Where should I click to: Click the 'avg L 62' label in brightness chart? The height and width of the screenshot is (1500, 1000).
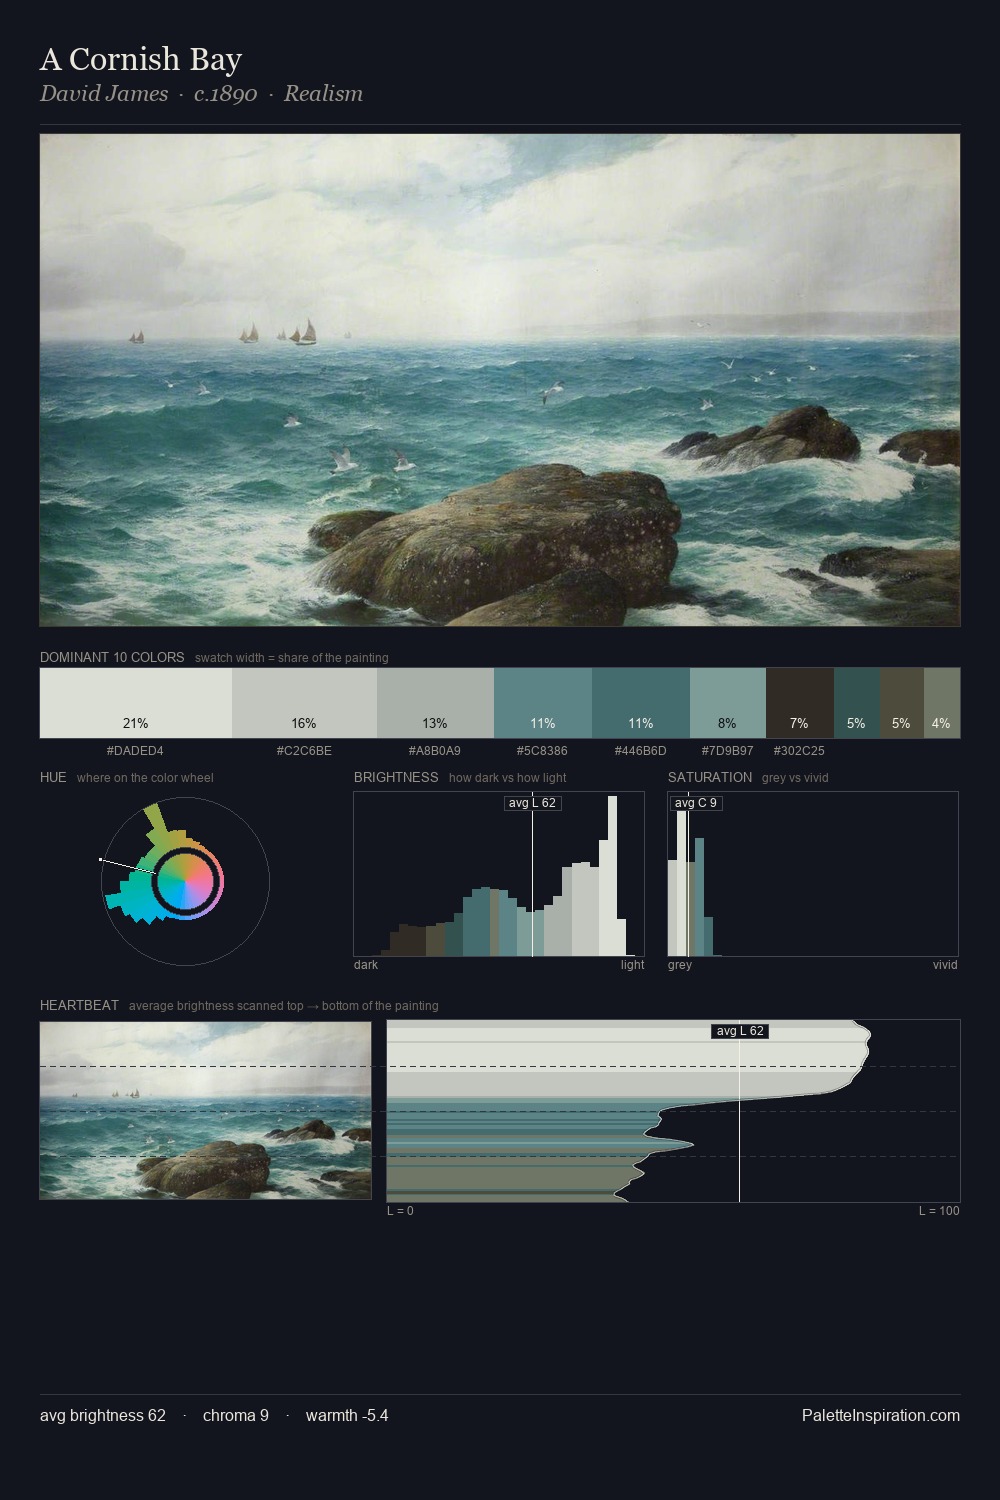(x=532, y=803)
